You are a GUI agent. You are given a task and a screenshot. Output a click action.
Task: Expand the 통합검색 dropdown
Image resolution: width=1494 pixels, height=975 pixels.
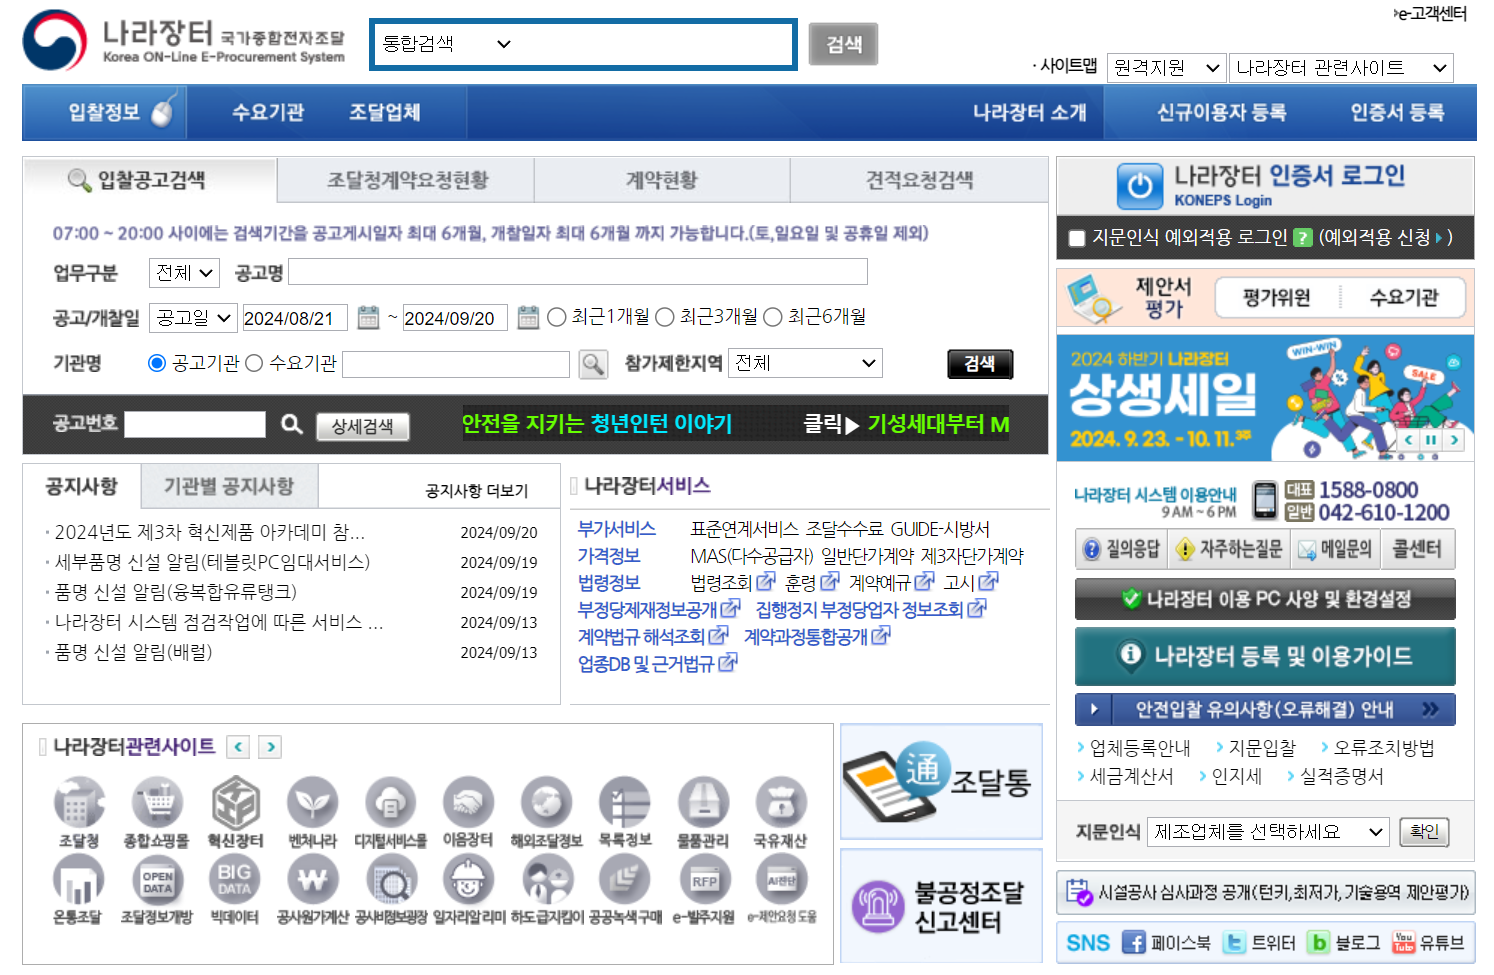point(447,44)
